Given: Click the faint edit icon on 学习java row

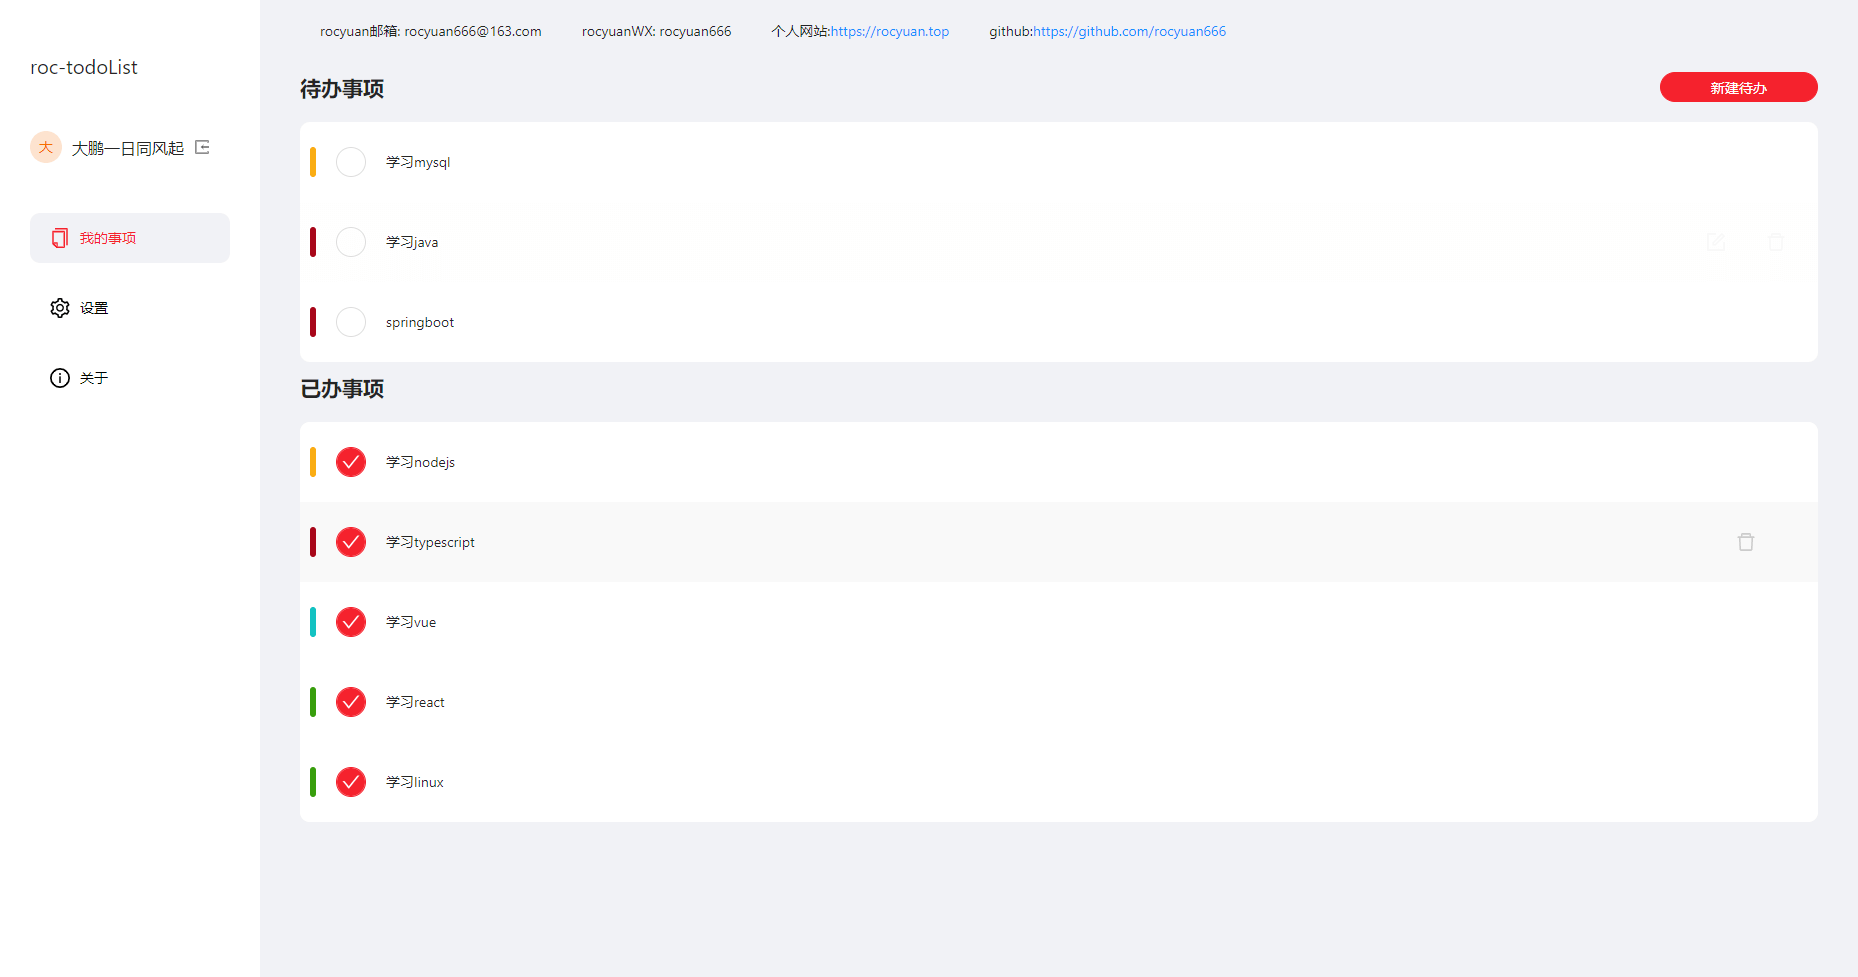Looking at the screenshot, I should pos(1716,242).
